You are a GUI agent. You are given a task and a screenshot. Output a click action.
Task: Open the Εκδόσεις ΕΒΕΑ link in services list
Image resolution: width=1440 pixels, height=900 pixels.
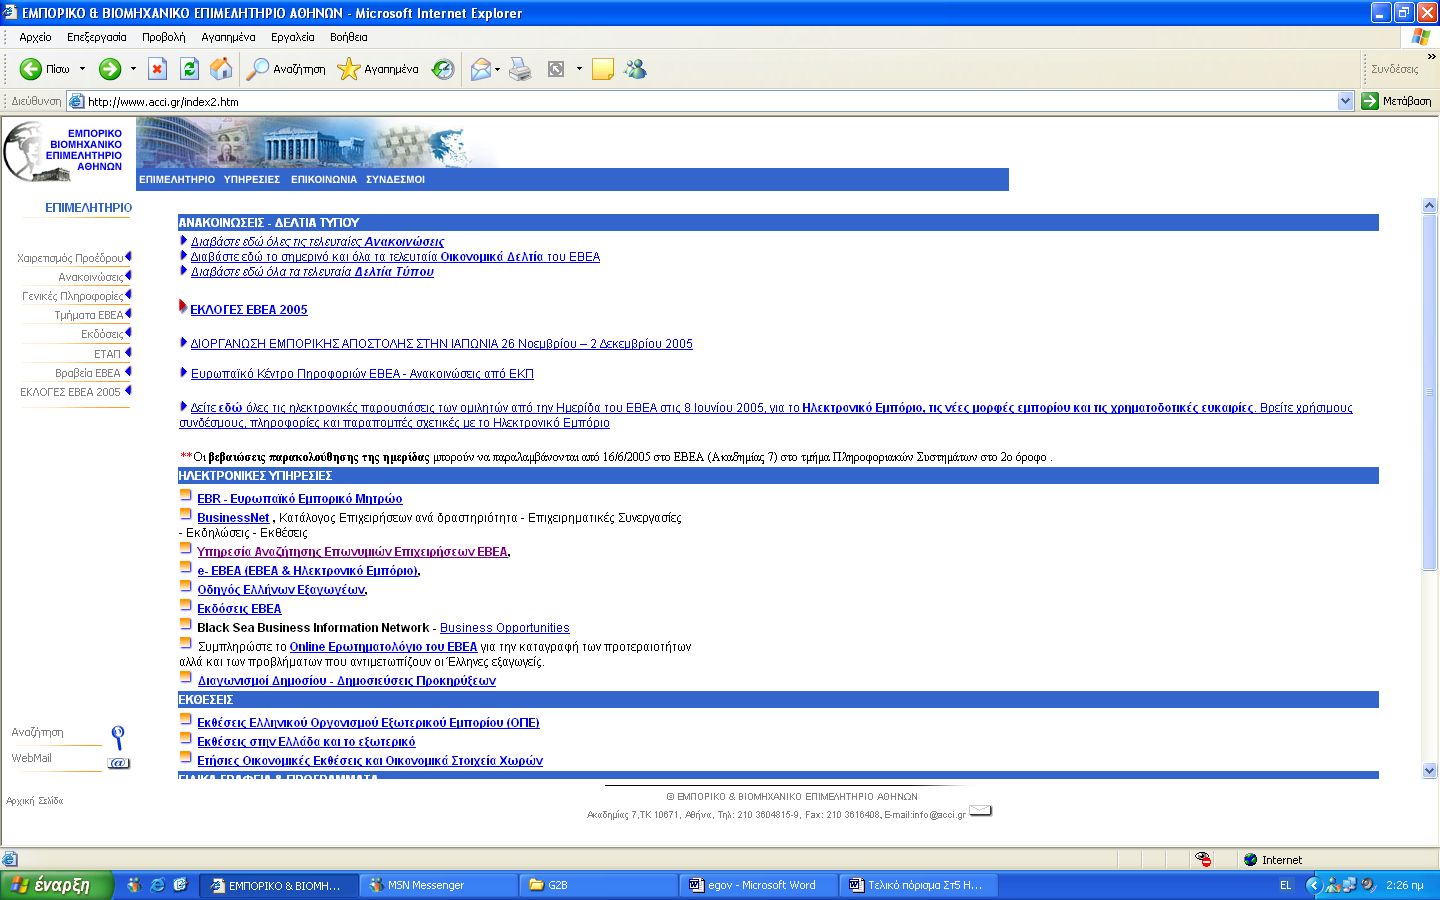[x=239, y=609]
